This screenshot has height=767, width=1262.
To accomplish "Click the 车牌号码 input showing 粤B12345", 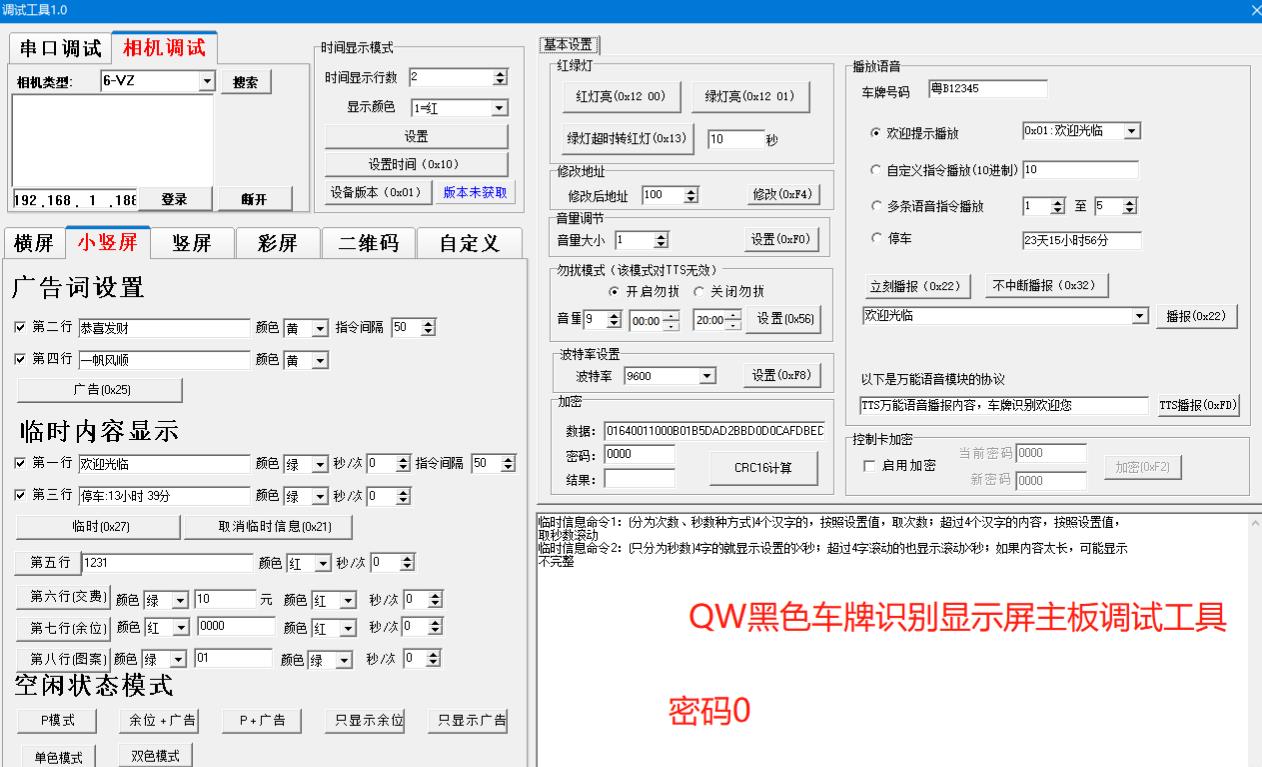I will click(990, 88).
